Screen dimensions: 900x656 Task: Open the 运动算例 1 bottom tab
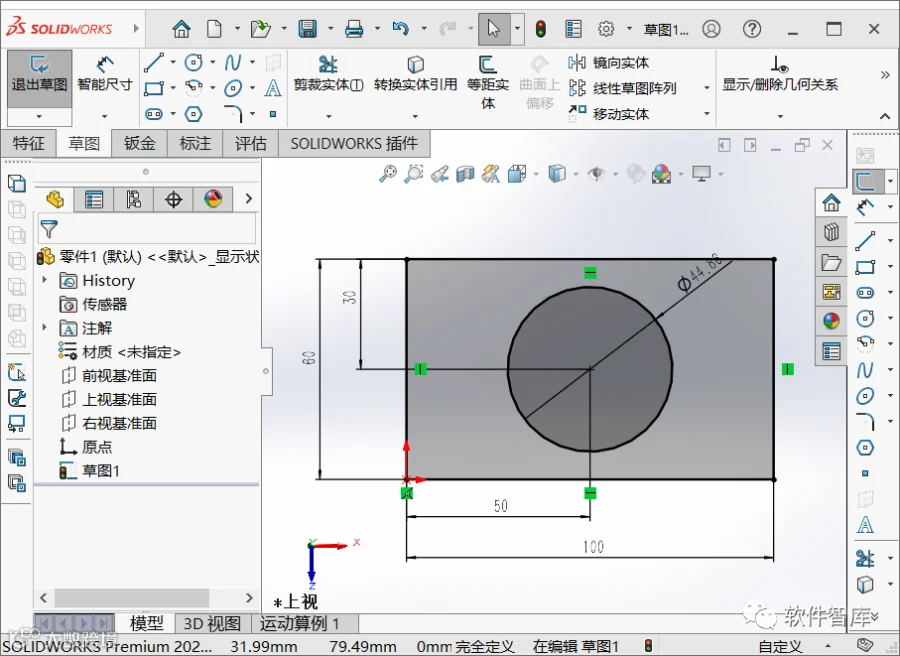click(x=298, y=623)
